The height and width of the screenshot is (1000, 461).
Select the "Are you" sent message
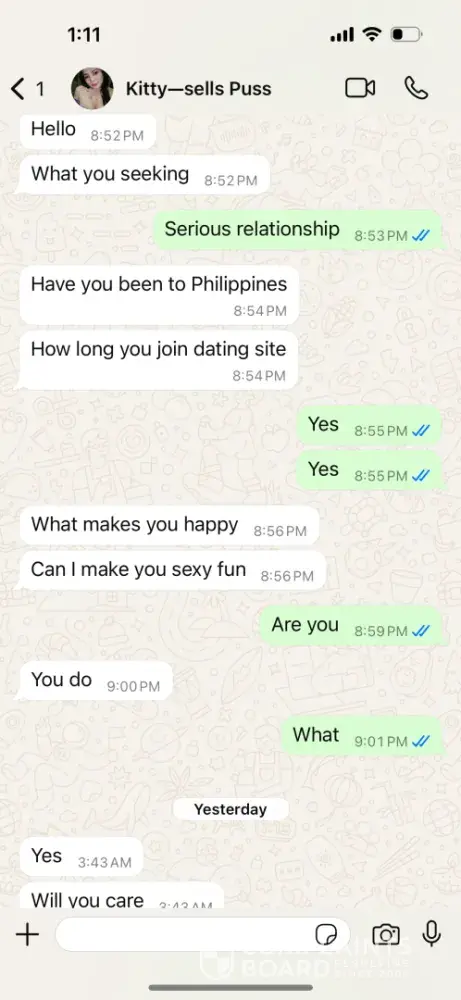[351, 626]
